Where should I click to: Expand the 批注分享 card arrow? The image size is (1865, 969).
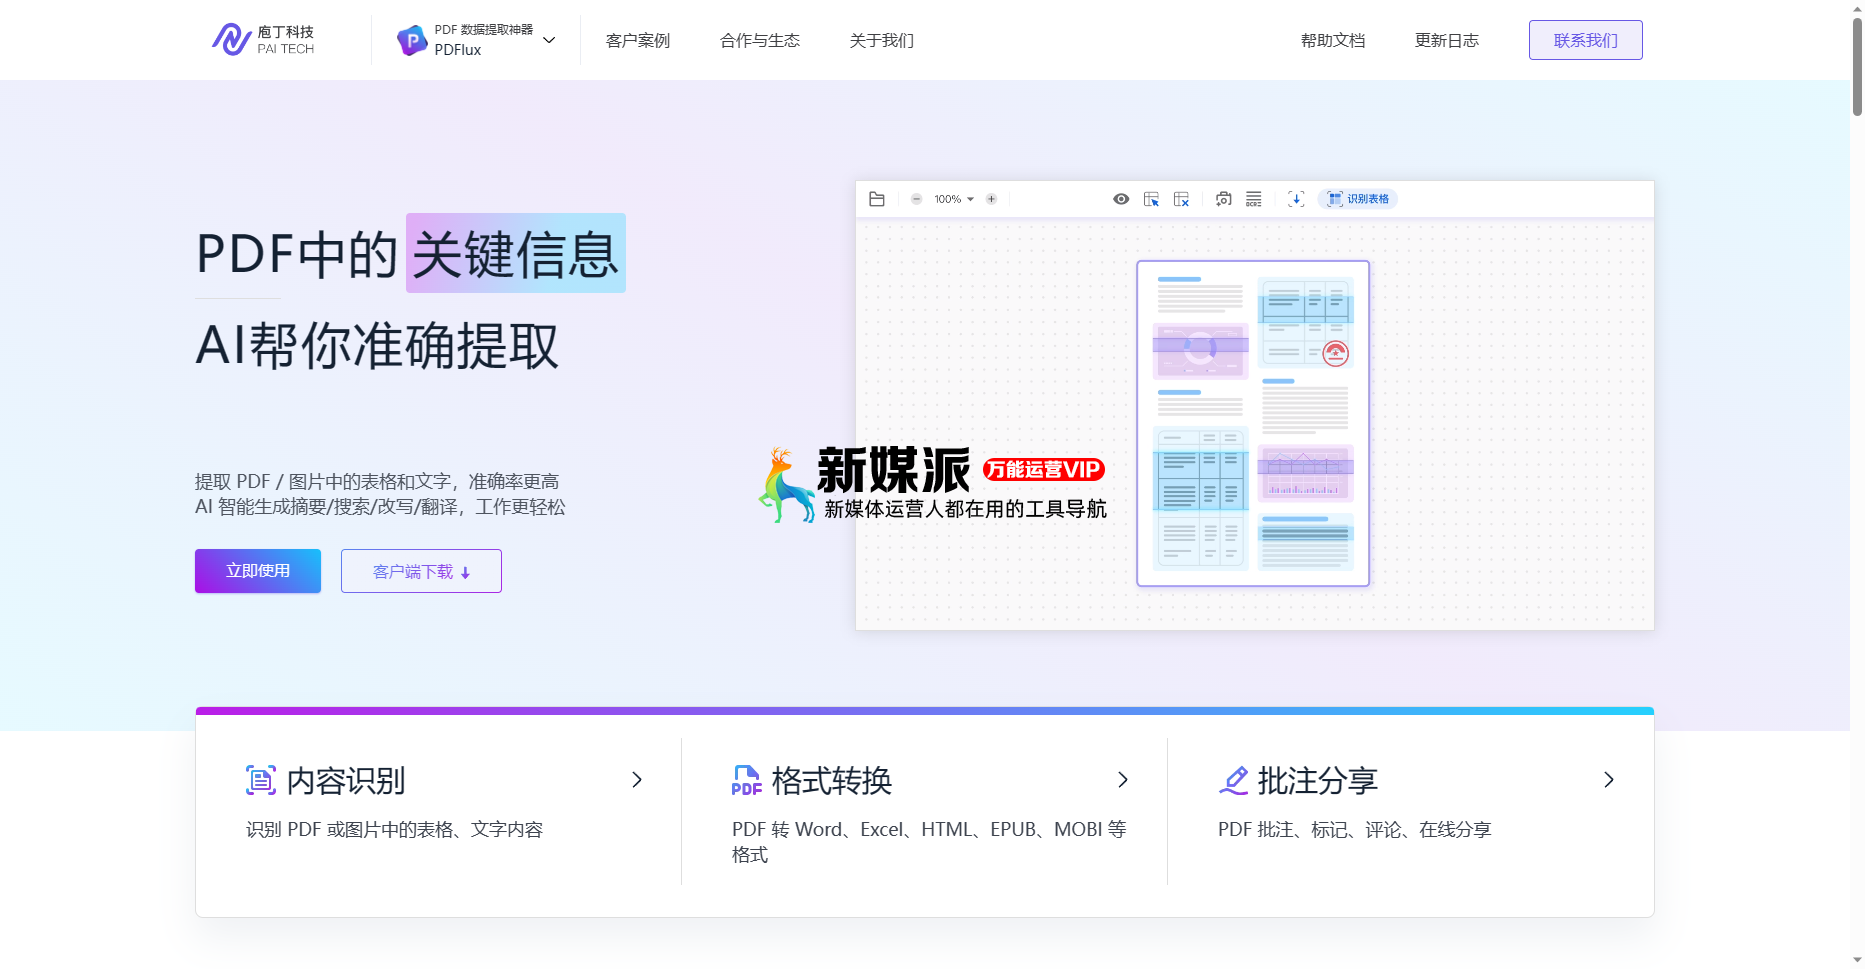click(x=1609, y=780)
